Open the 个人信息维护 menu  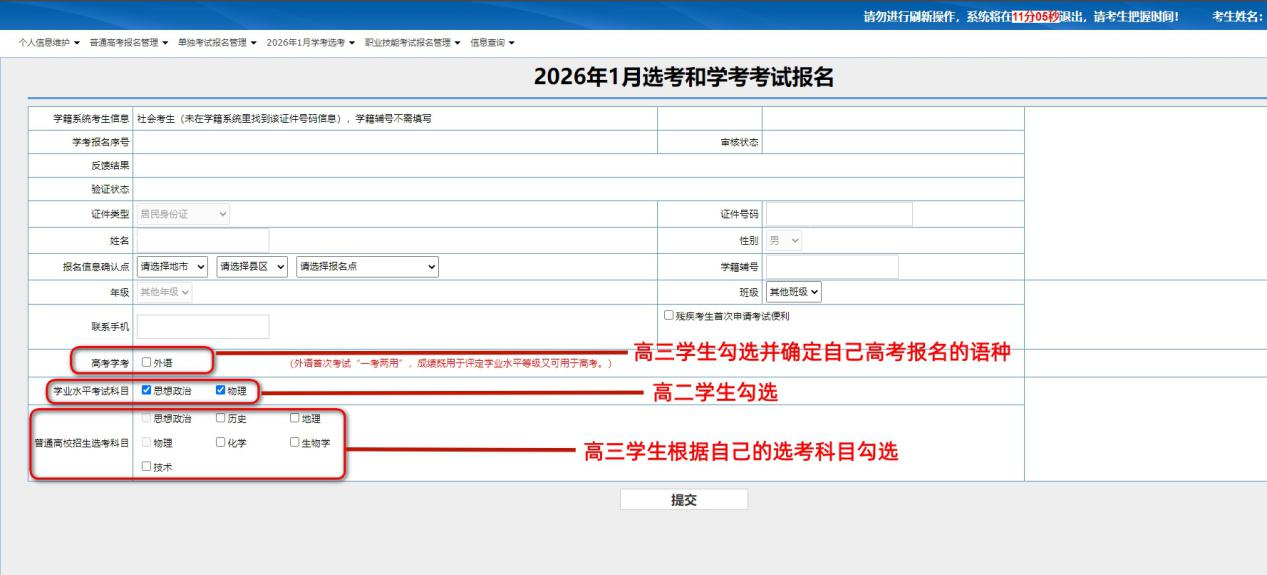[49, 41]
